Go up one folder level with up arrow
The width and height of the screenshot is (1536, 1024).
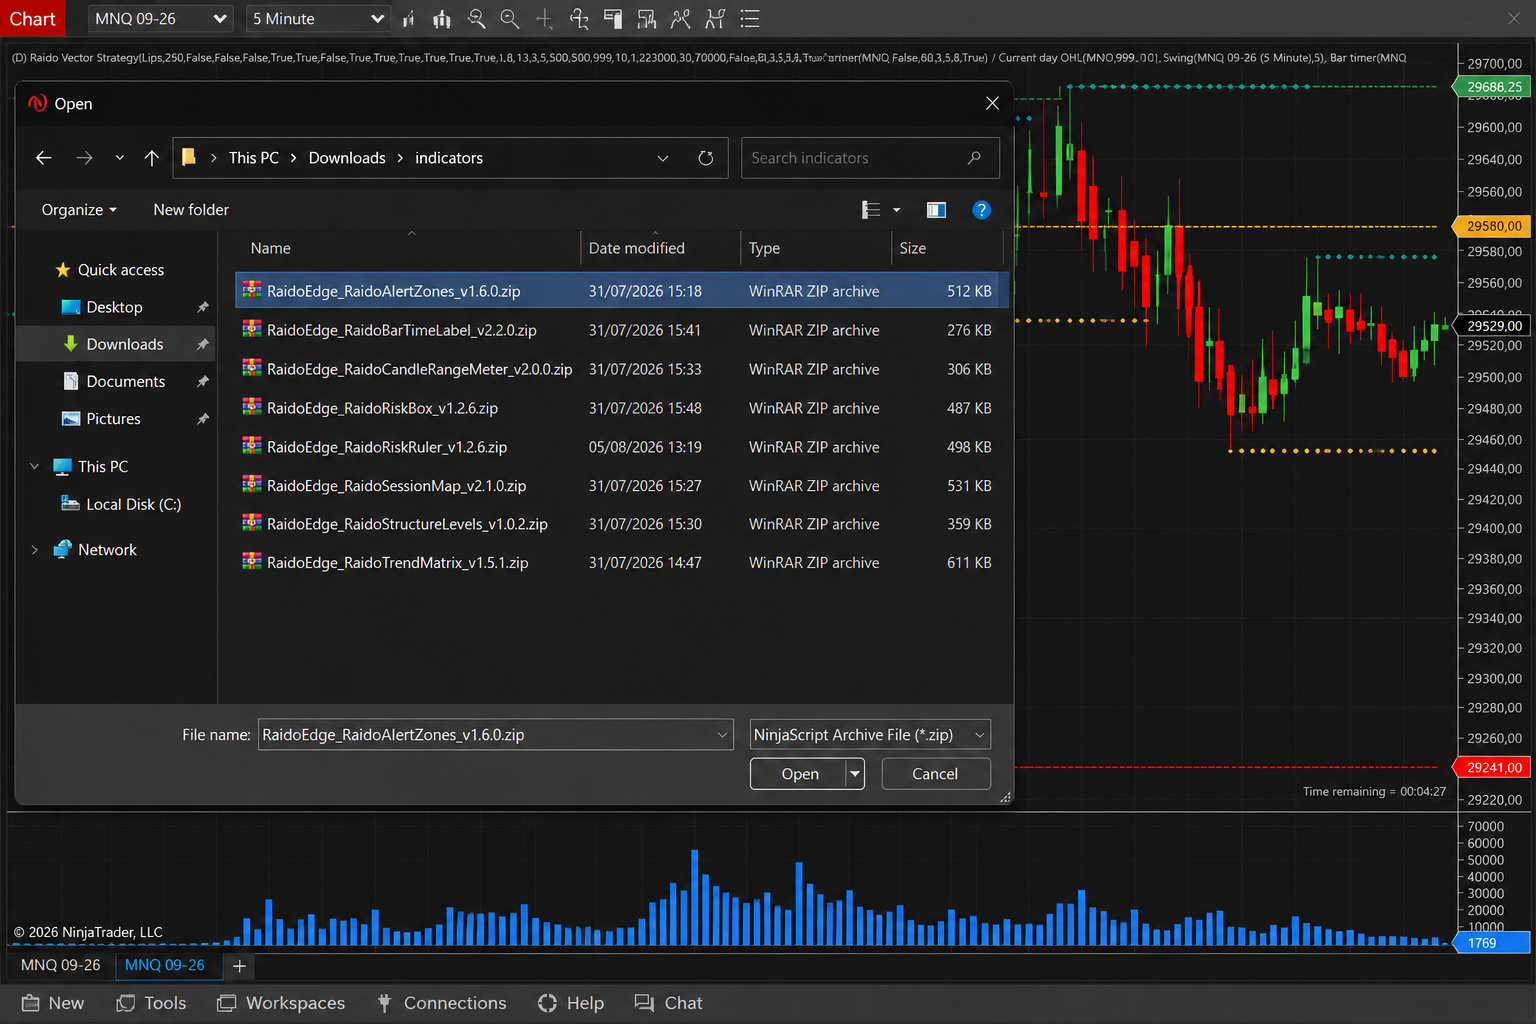(x=152, y=158)
